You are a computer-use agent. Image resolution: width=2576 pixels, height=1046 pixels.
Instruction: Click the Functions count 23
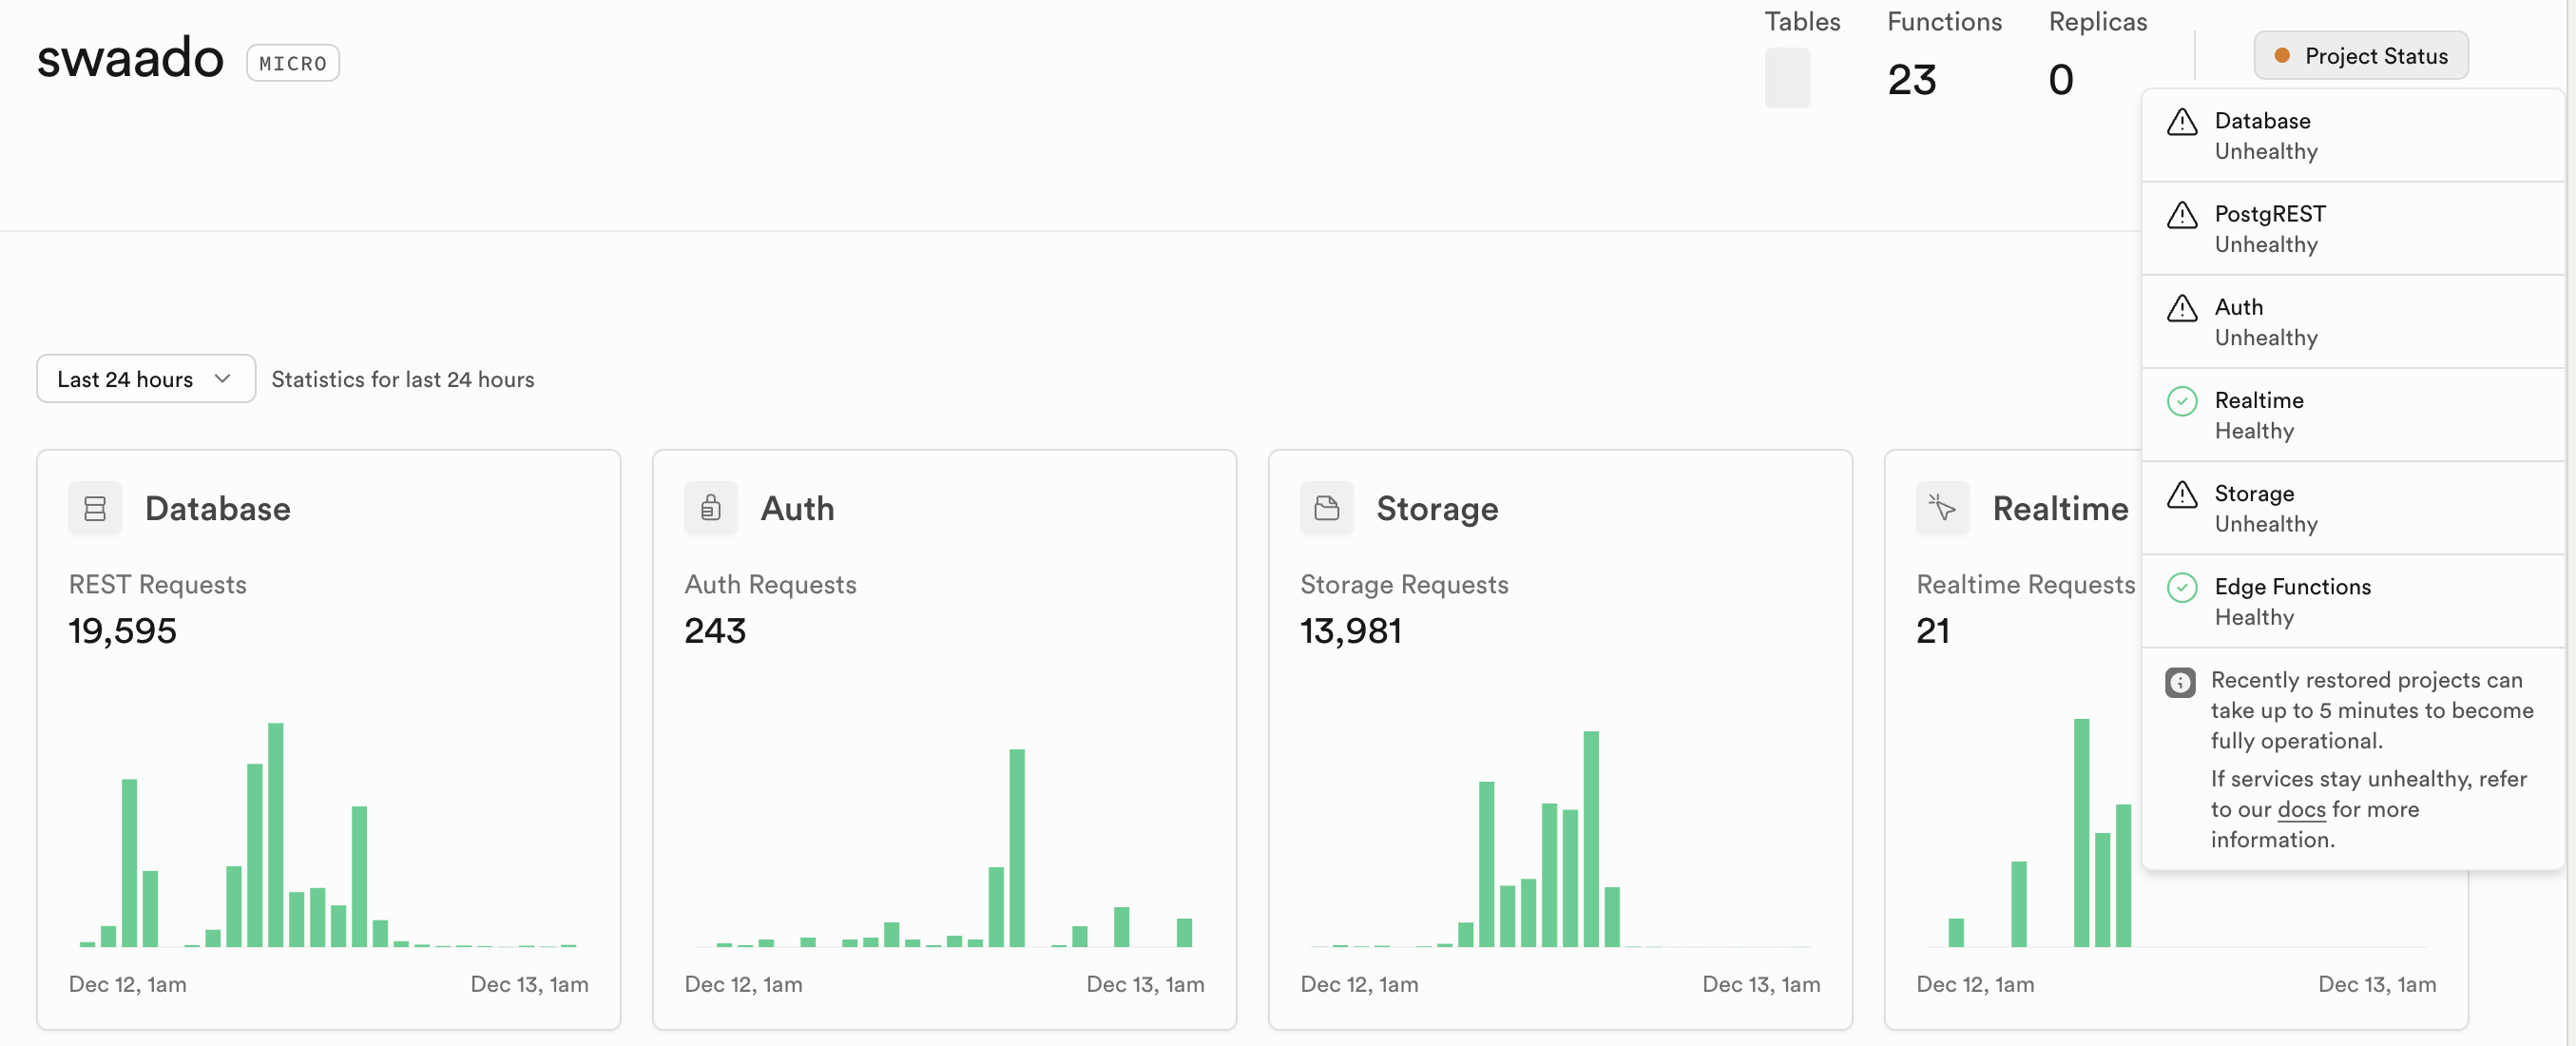coord(1911,80)
